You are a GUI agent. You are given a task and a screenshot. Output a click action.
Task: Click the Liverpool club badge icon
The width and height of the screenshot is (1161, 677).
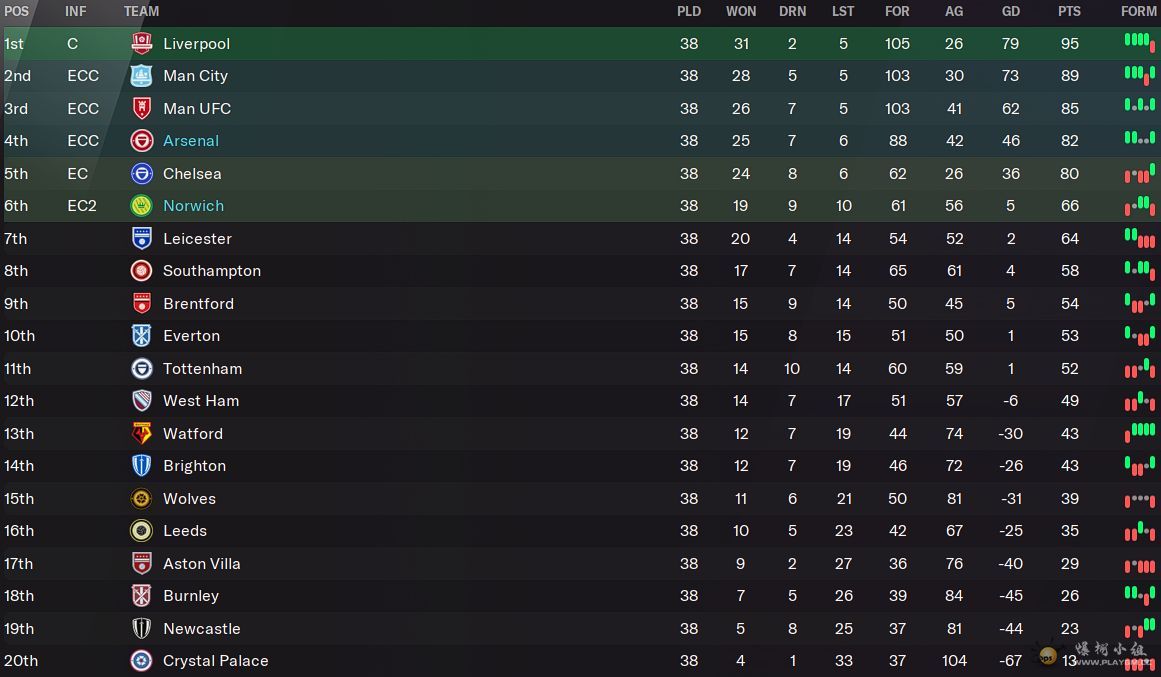142,44
